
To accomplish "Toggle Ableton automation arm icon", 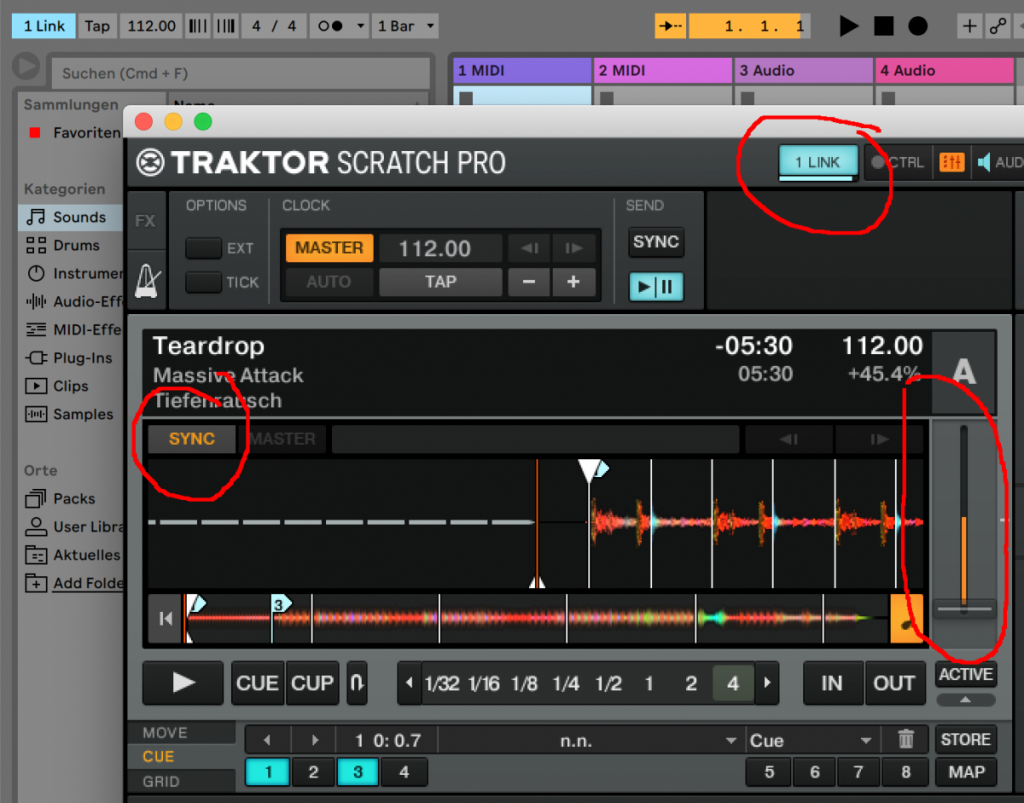I will pyautogui.click(x=998, y=26).
